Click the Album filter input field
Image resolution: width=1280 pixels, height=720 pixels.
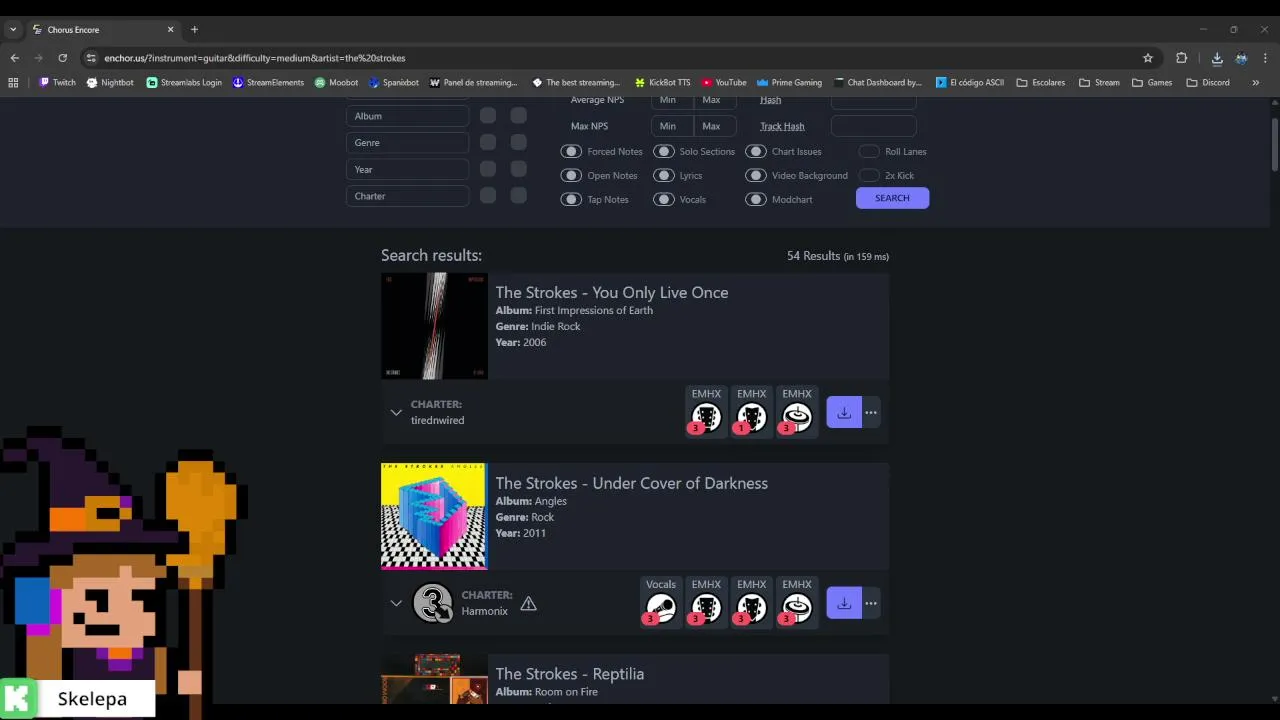407,116
